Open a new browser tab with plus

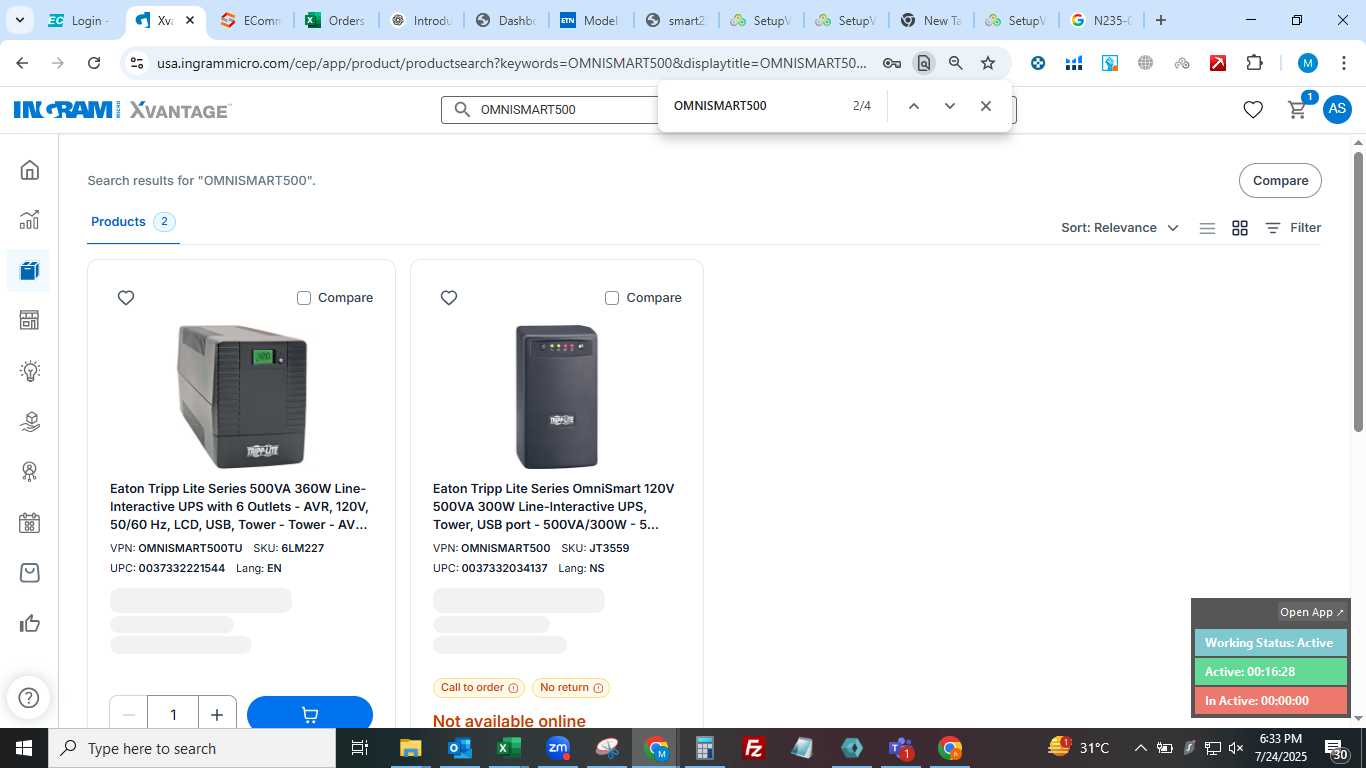tap(1161, 20)
